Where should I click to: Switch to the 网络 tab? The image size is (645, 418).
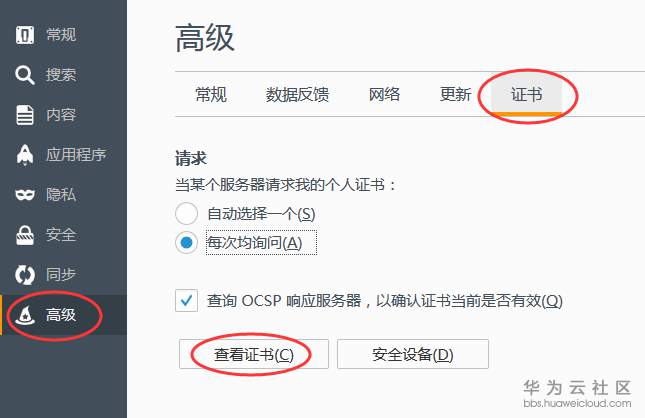[384, 95]
